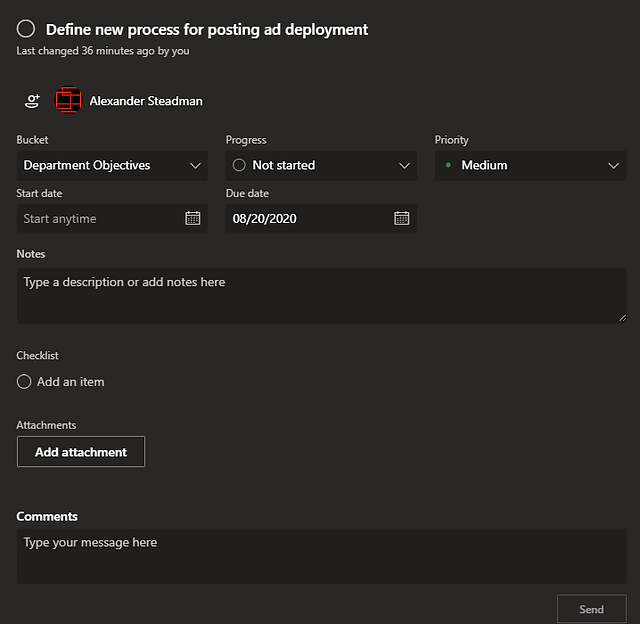Viewport: 640px width, 624px height.
Task: Open the Bucket dropdown
Action: pyautogui.click(x=112, y=166)
